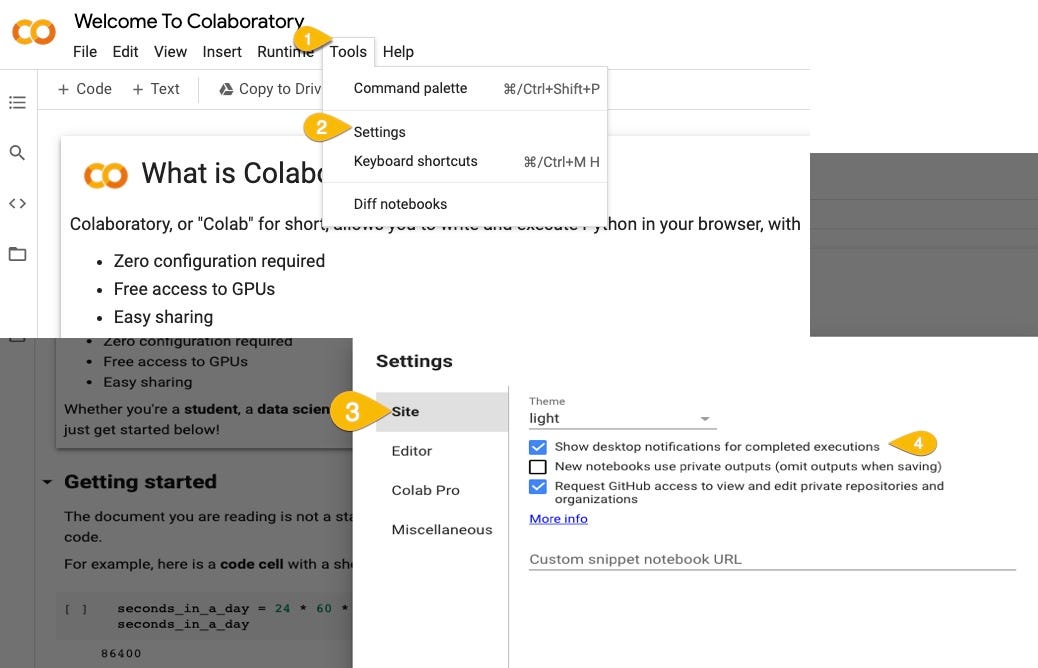The width and height of the screenshot is (1038, 668).
Task: Select Settings in the Tools menu
Action: [x=380, y=132]
